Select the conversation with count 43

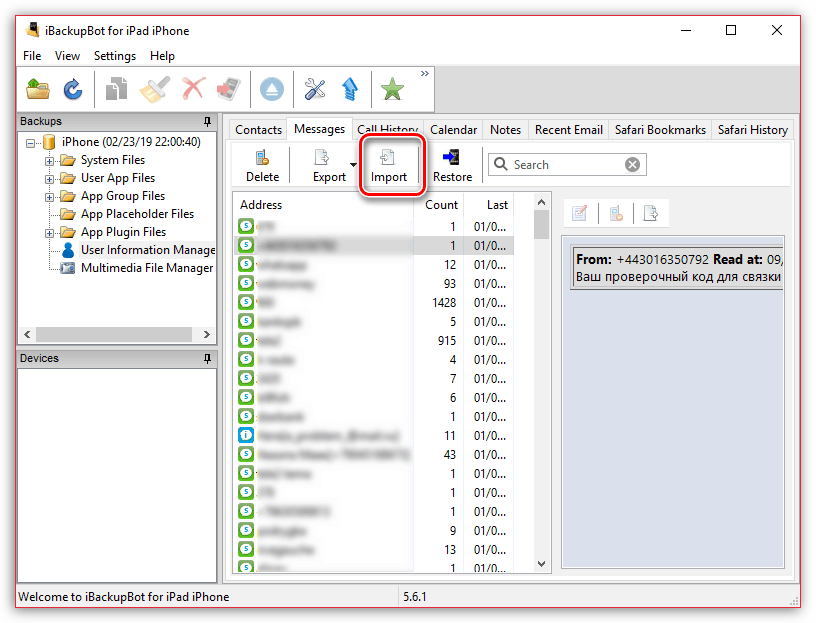point(374,454)
